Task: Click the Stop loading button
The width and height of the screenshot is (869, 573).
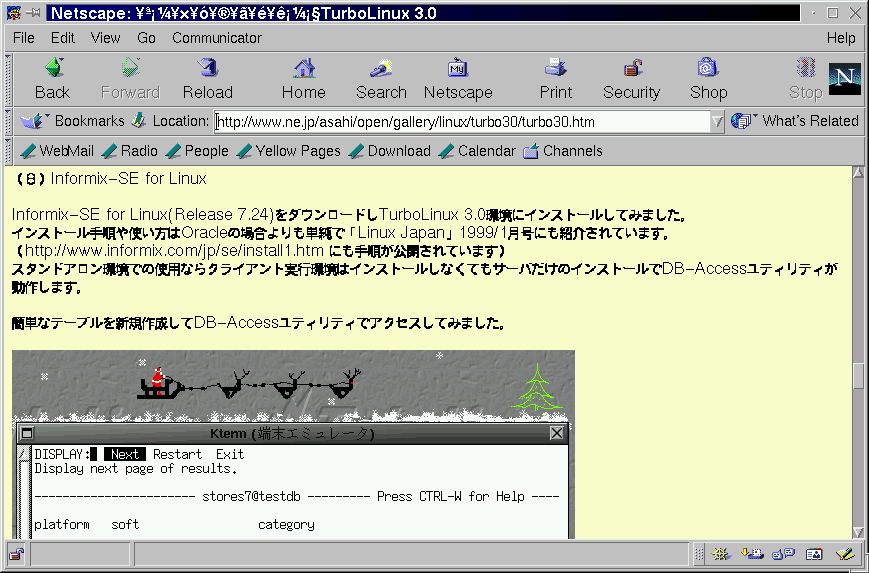Action: click(x=806, y=79)
